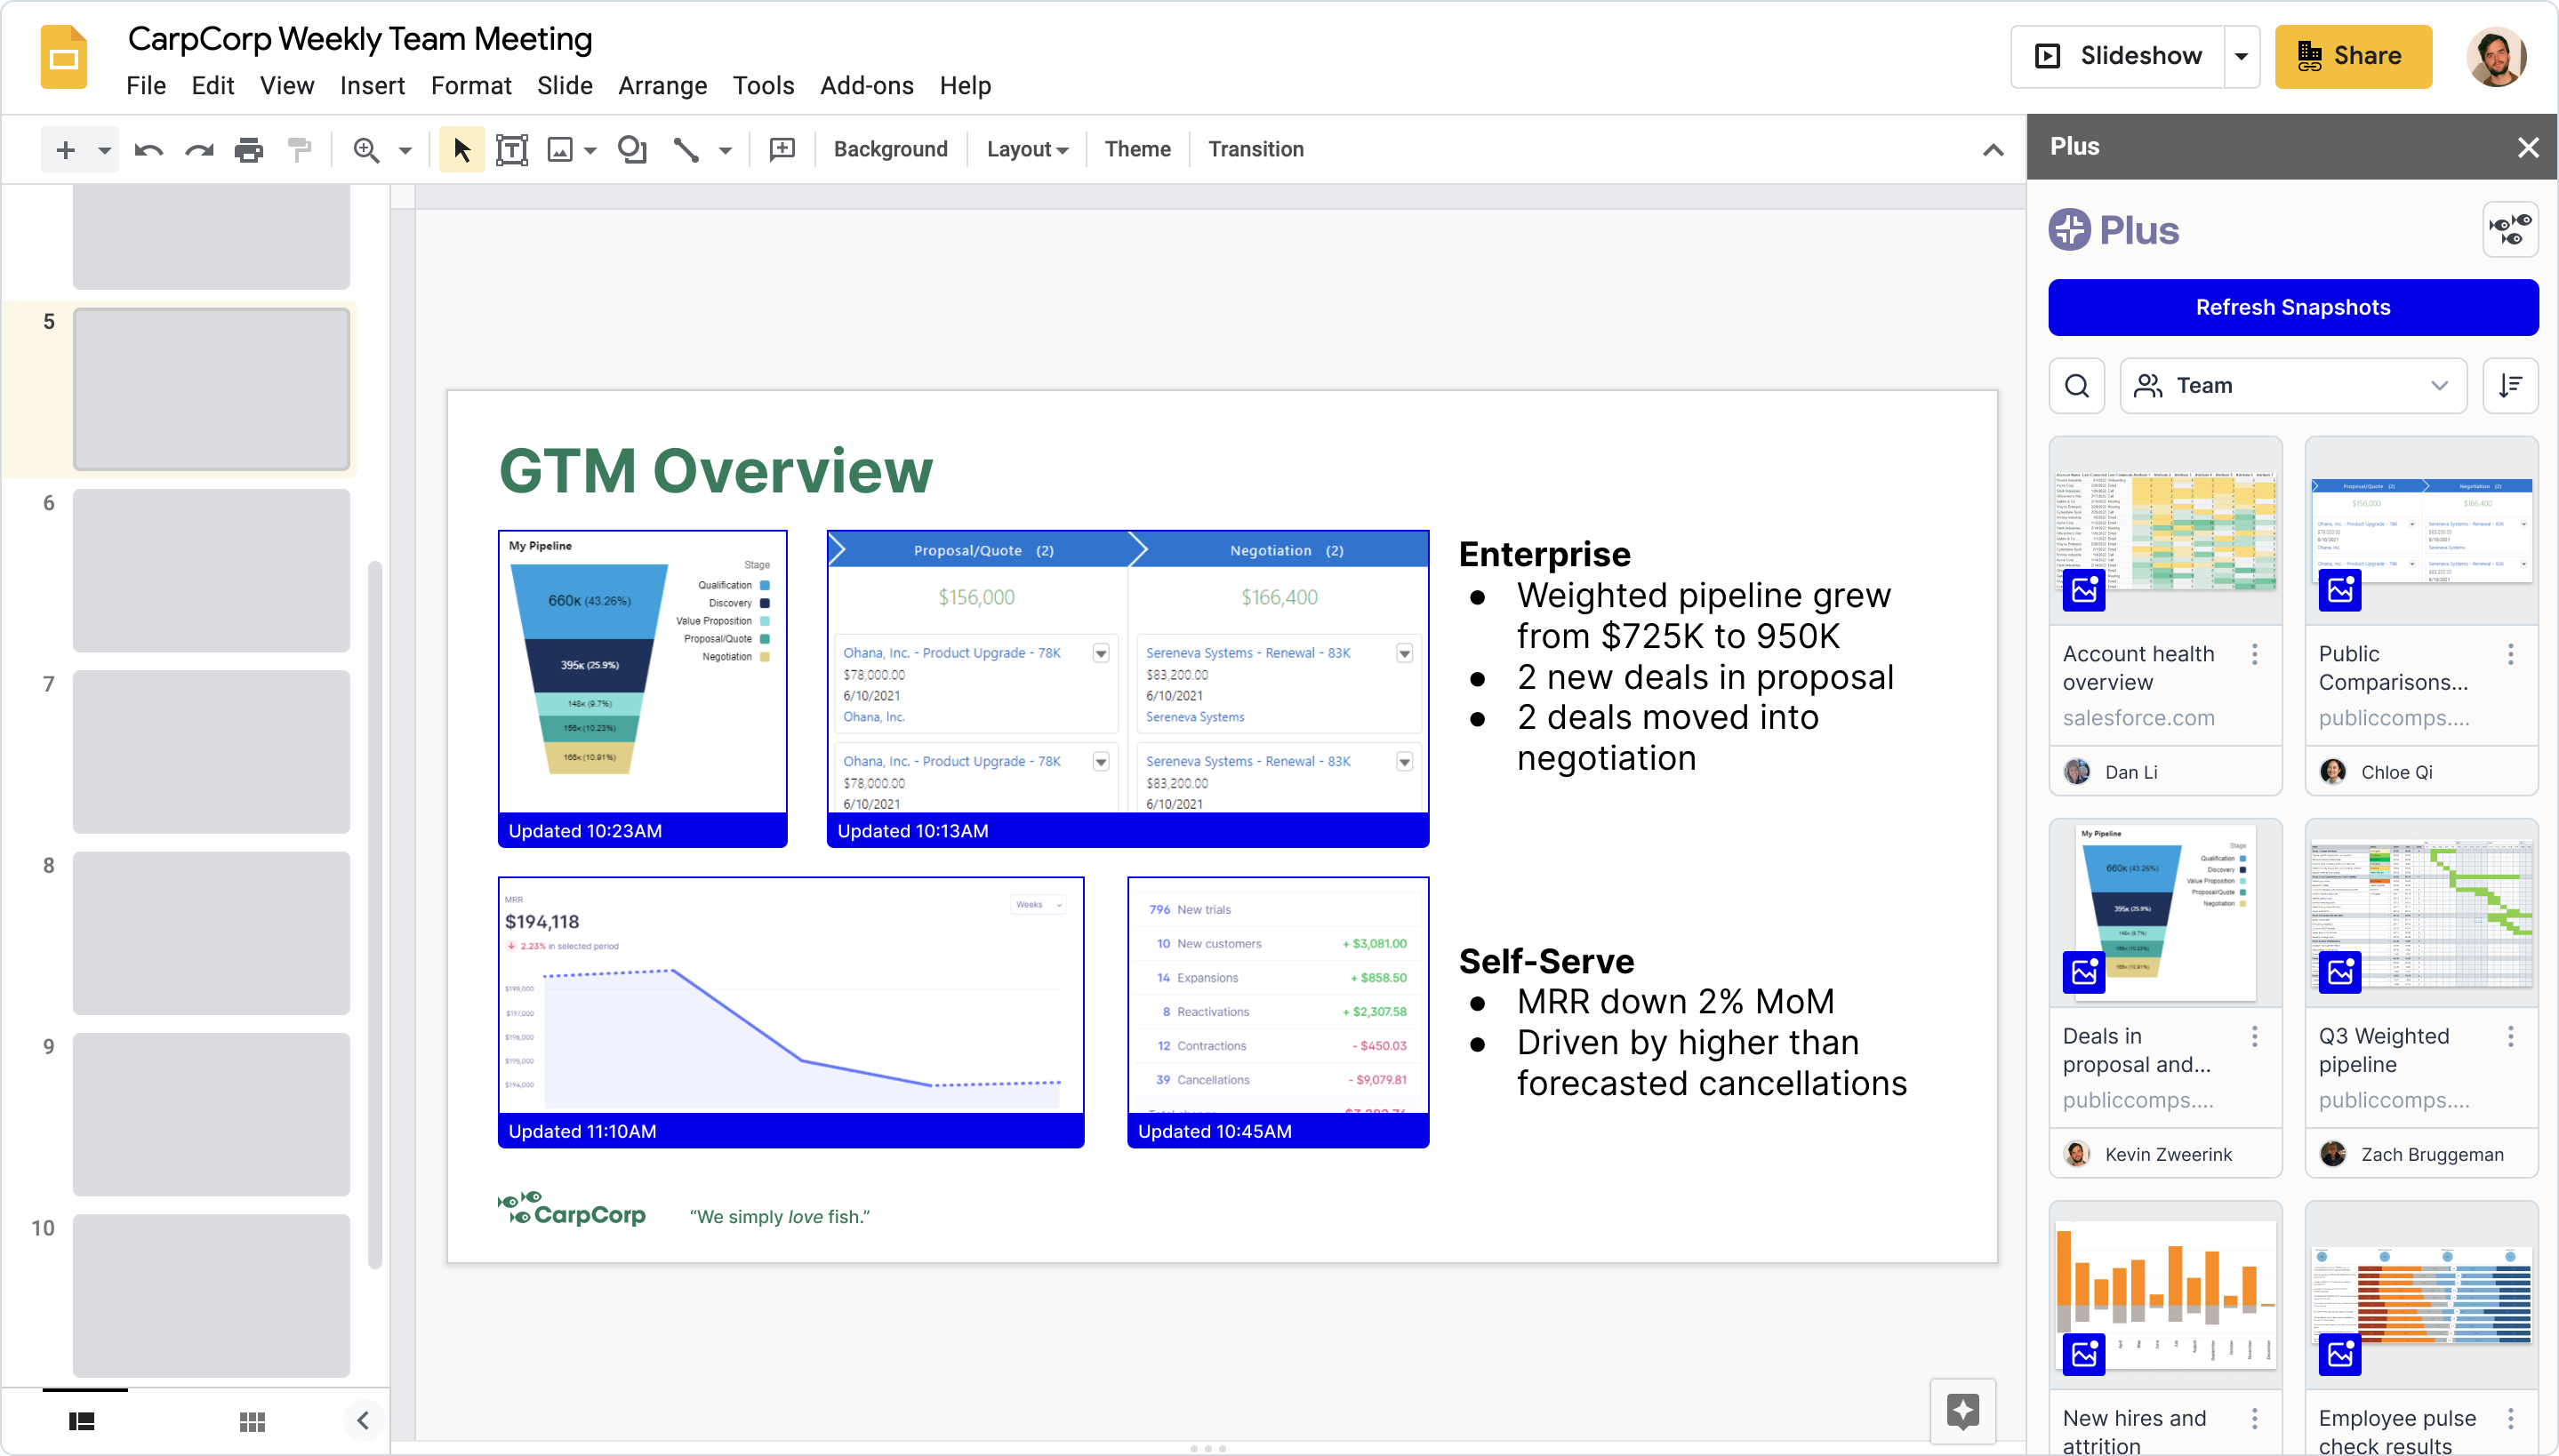Screen dimensions: 2559x1456
Task: Click the new slide plus button
Action: (x=65, y=150)
